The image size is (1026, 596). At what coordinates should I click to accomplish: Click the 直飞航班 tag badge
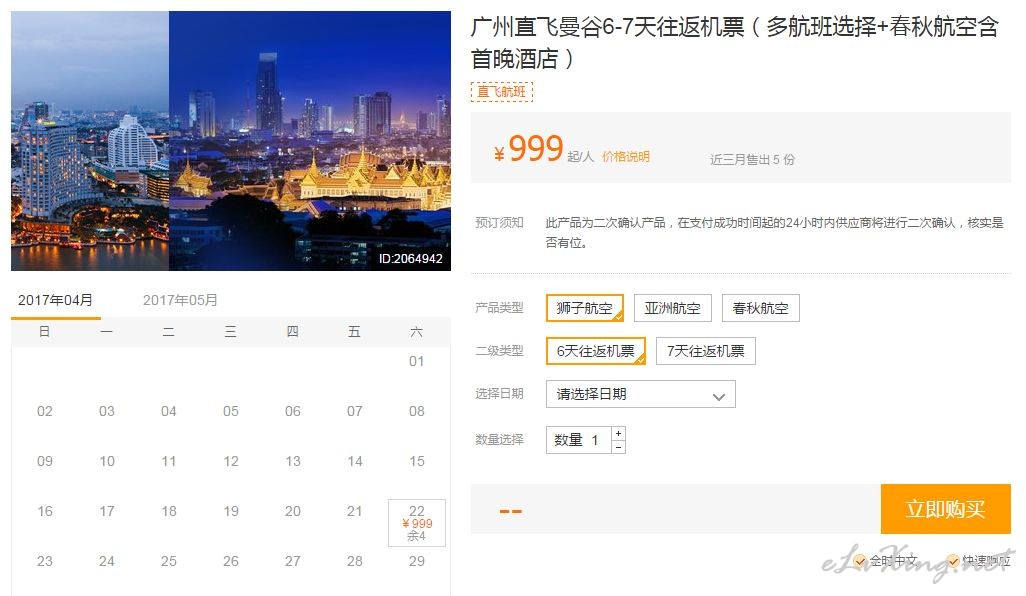coord(502,92)
